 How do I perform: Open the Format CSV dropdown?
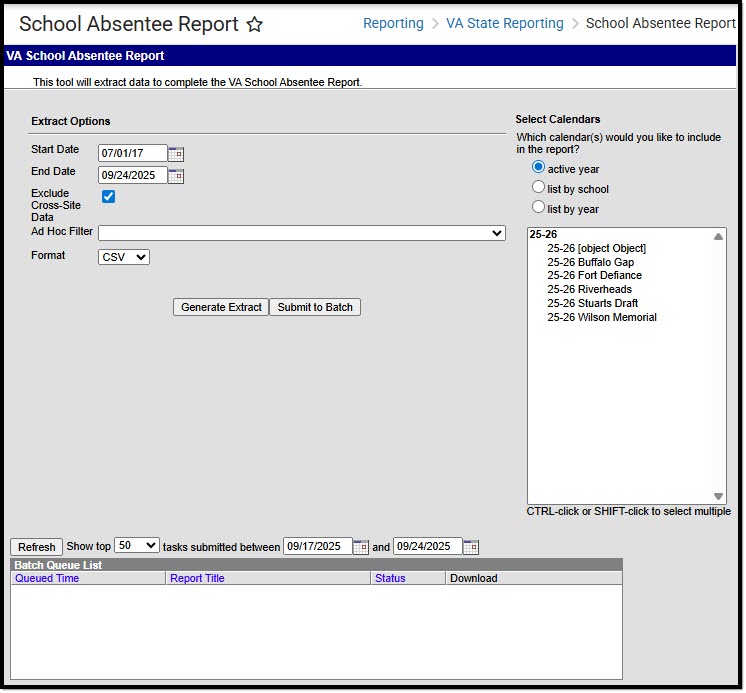point(124,257)
